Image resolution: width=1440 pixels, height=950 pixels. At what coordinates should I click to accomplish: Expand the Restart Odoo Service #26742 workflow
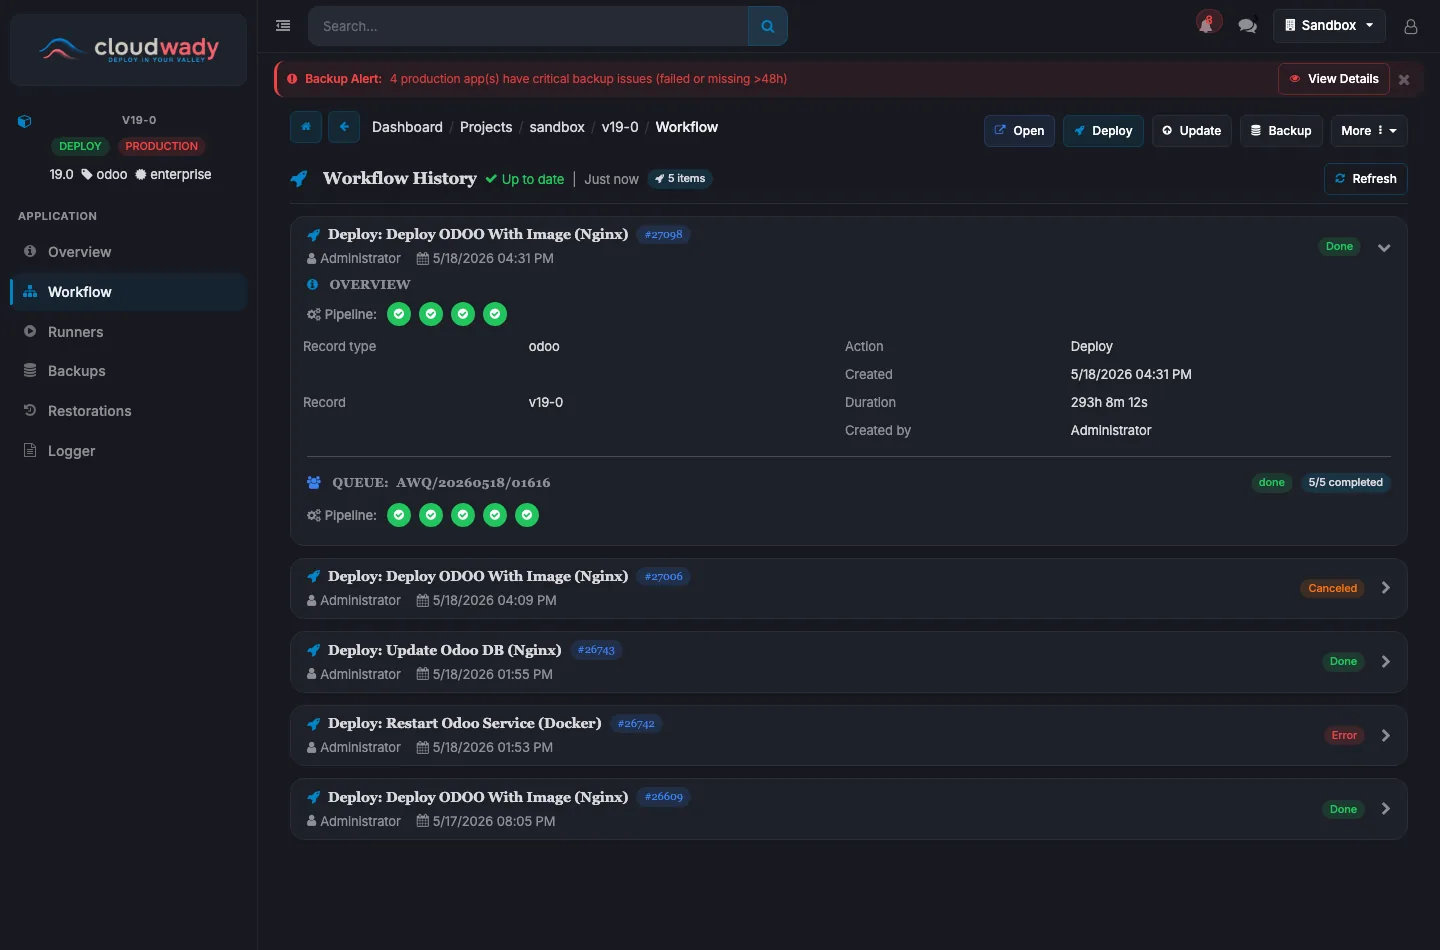1386,736
